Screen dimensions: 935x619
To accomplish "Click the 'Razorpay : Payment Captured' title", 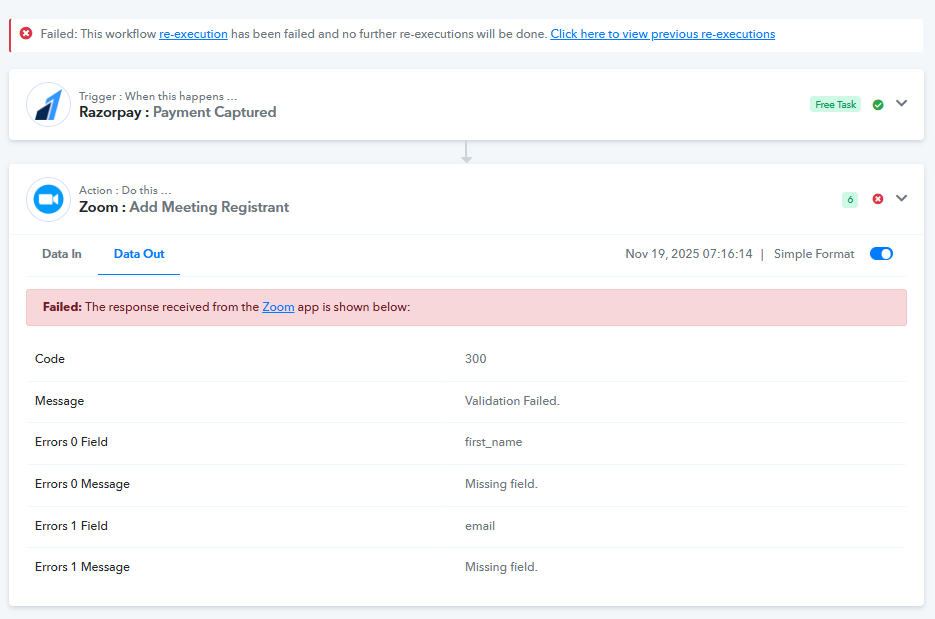I will (x=177, y=112).
